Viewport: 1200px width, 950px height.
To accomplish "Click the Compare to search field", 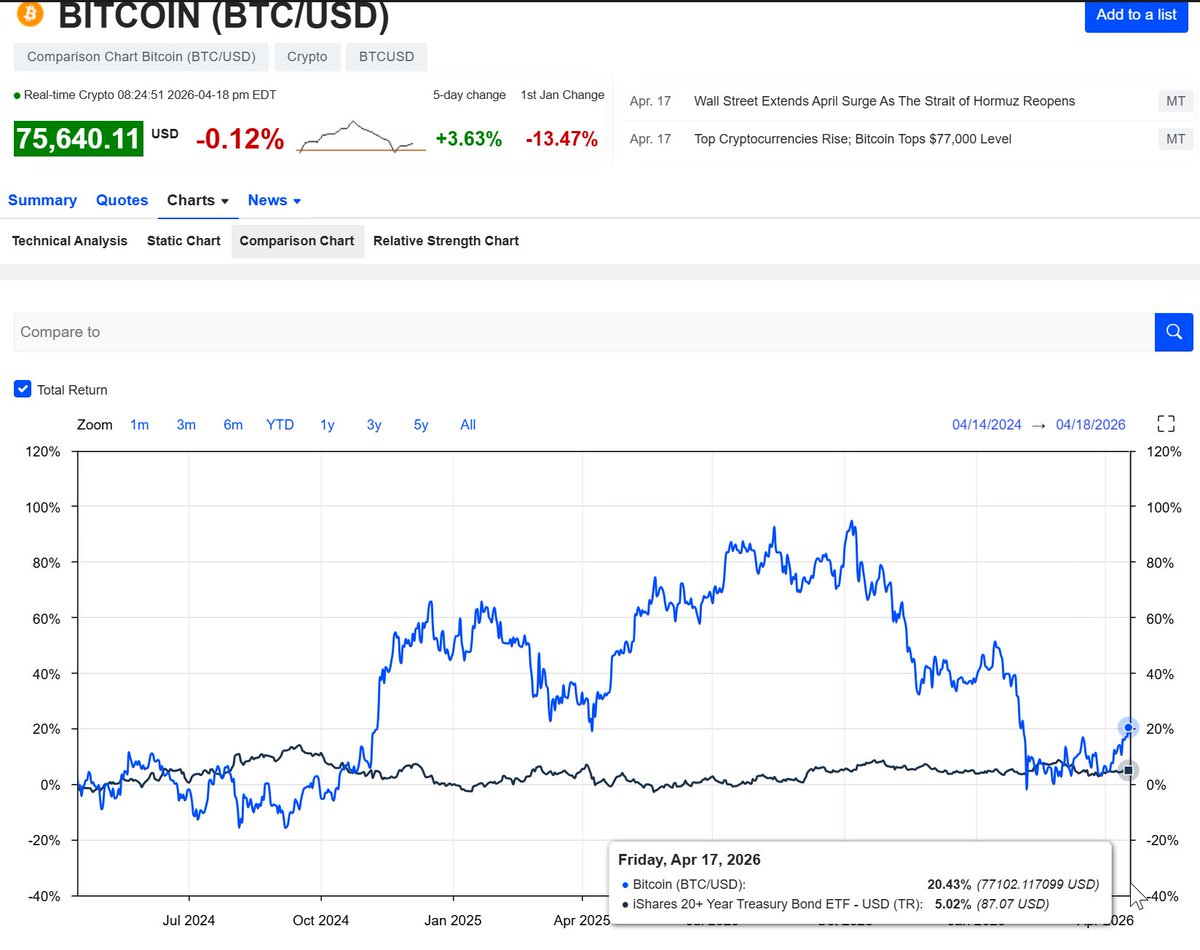I will (x=584, y=332).
